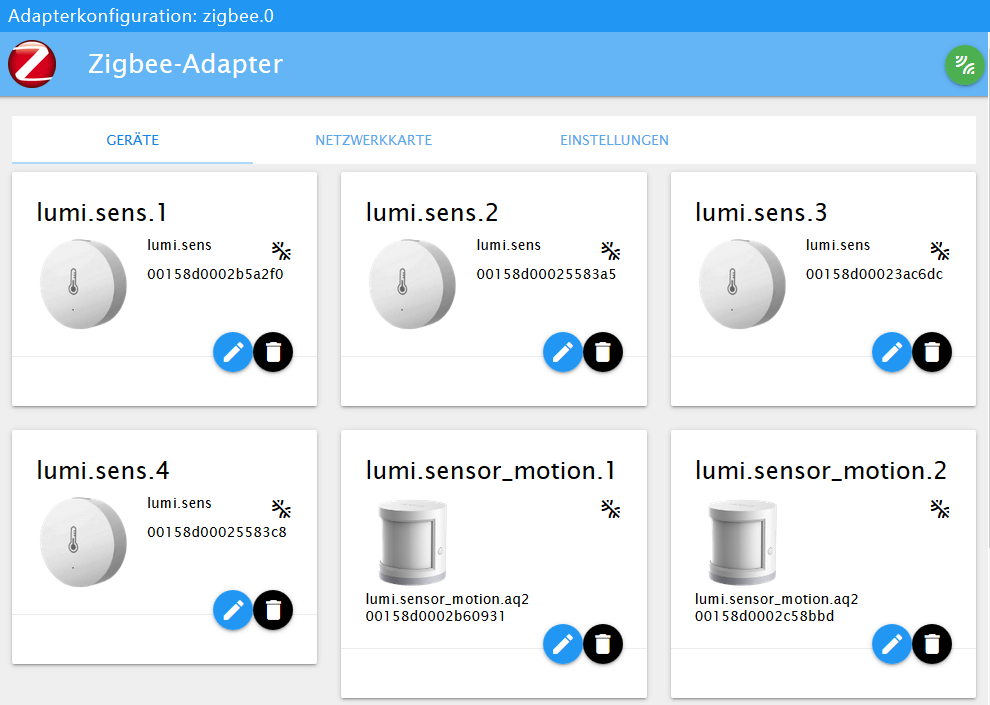Click link status icon on lumi.sensor_motion.2 card
The height and width of the screenshot is (705, 990).
point(940,509)
